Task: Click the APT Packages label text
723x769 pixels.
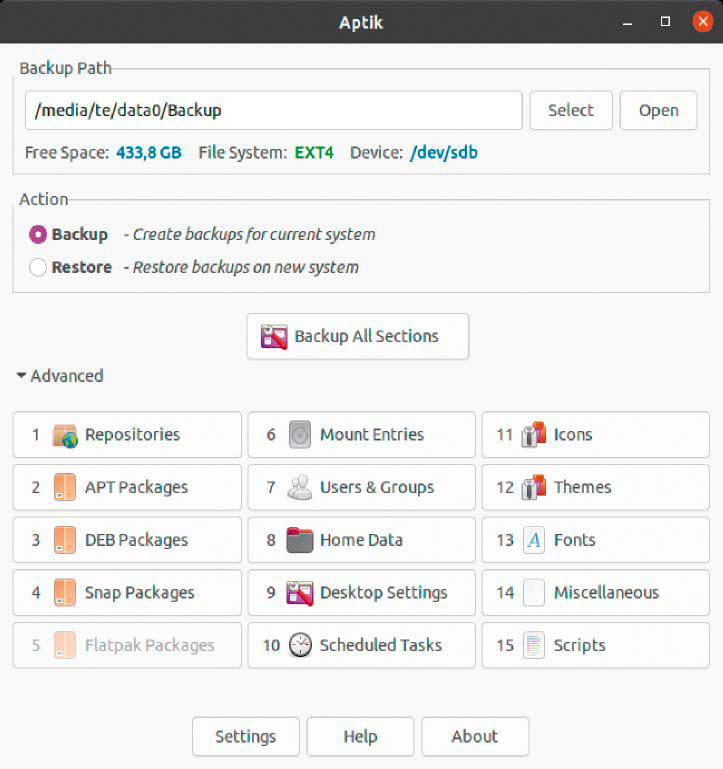Action: 136,487
